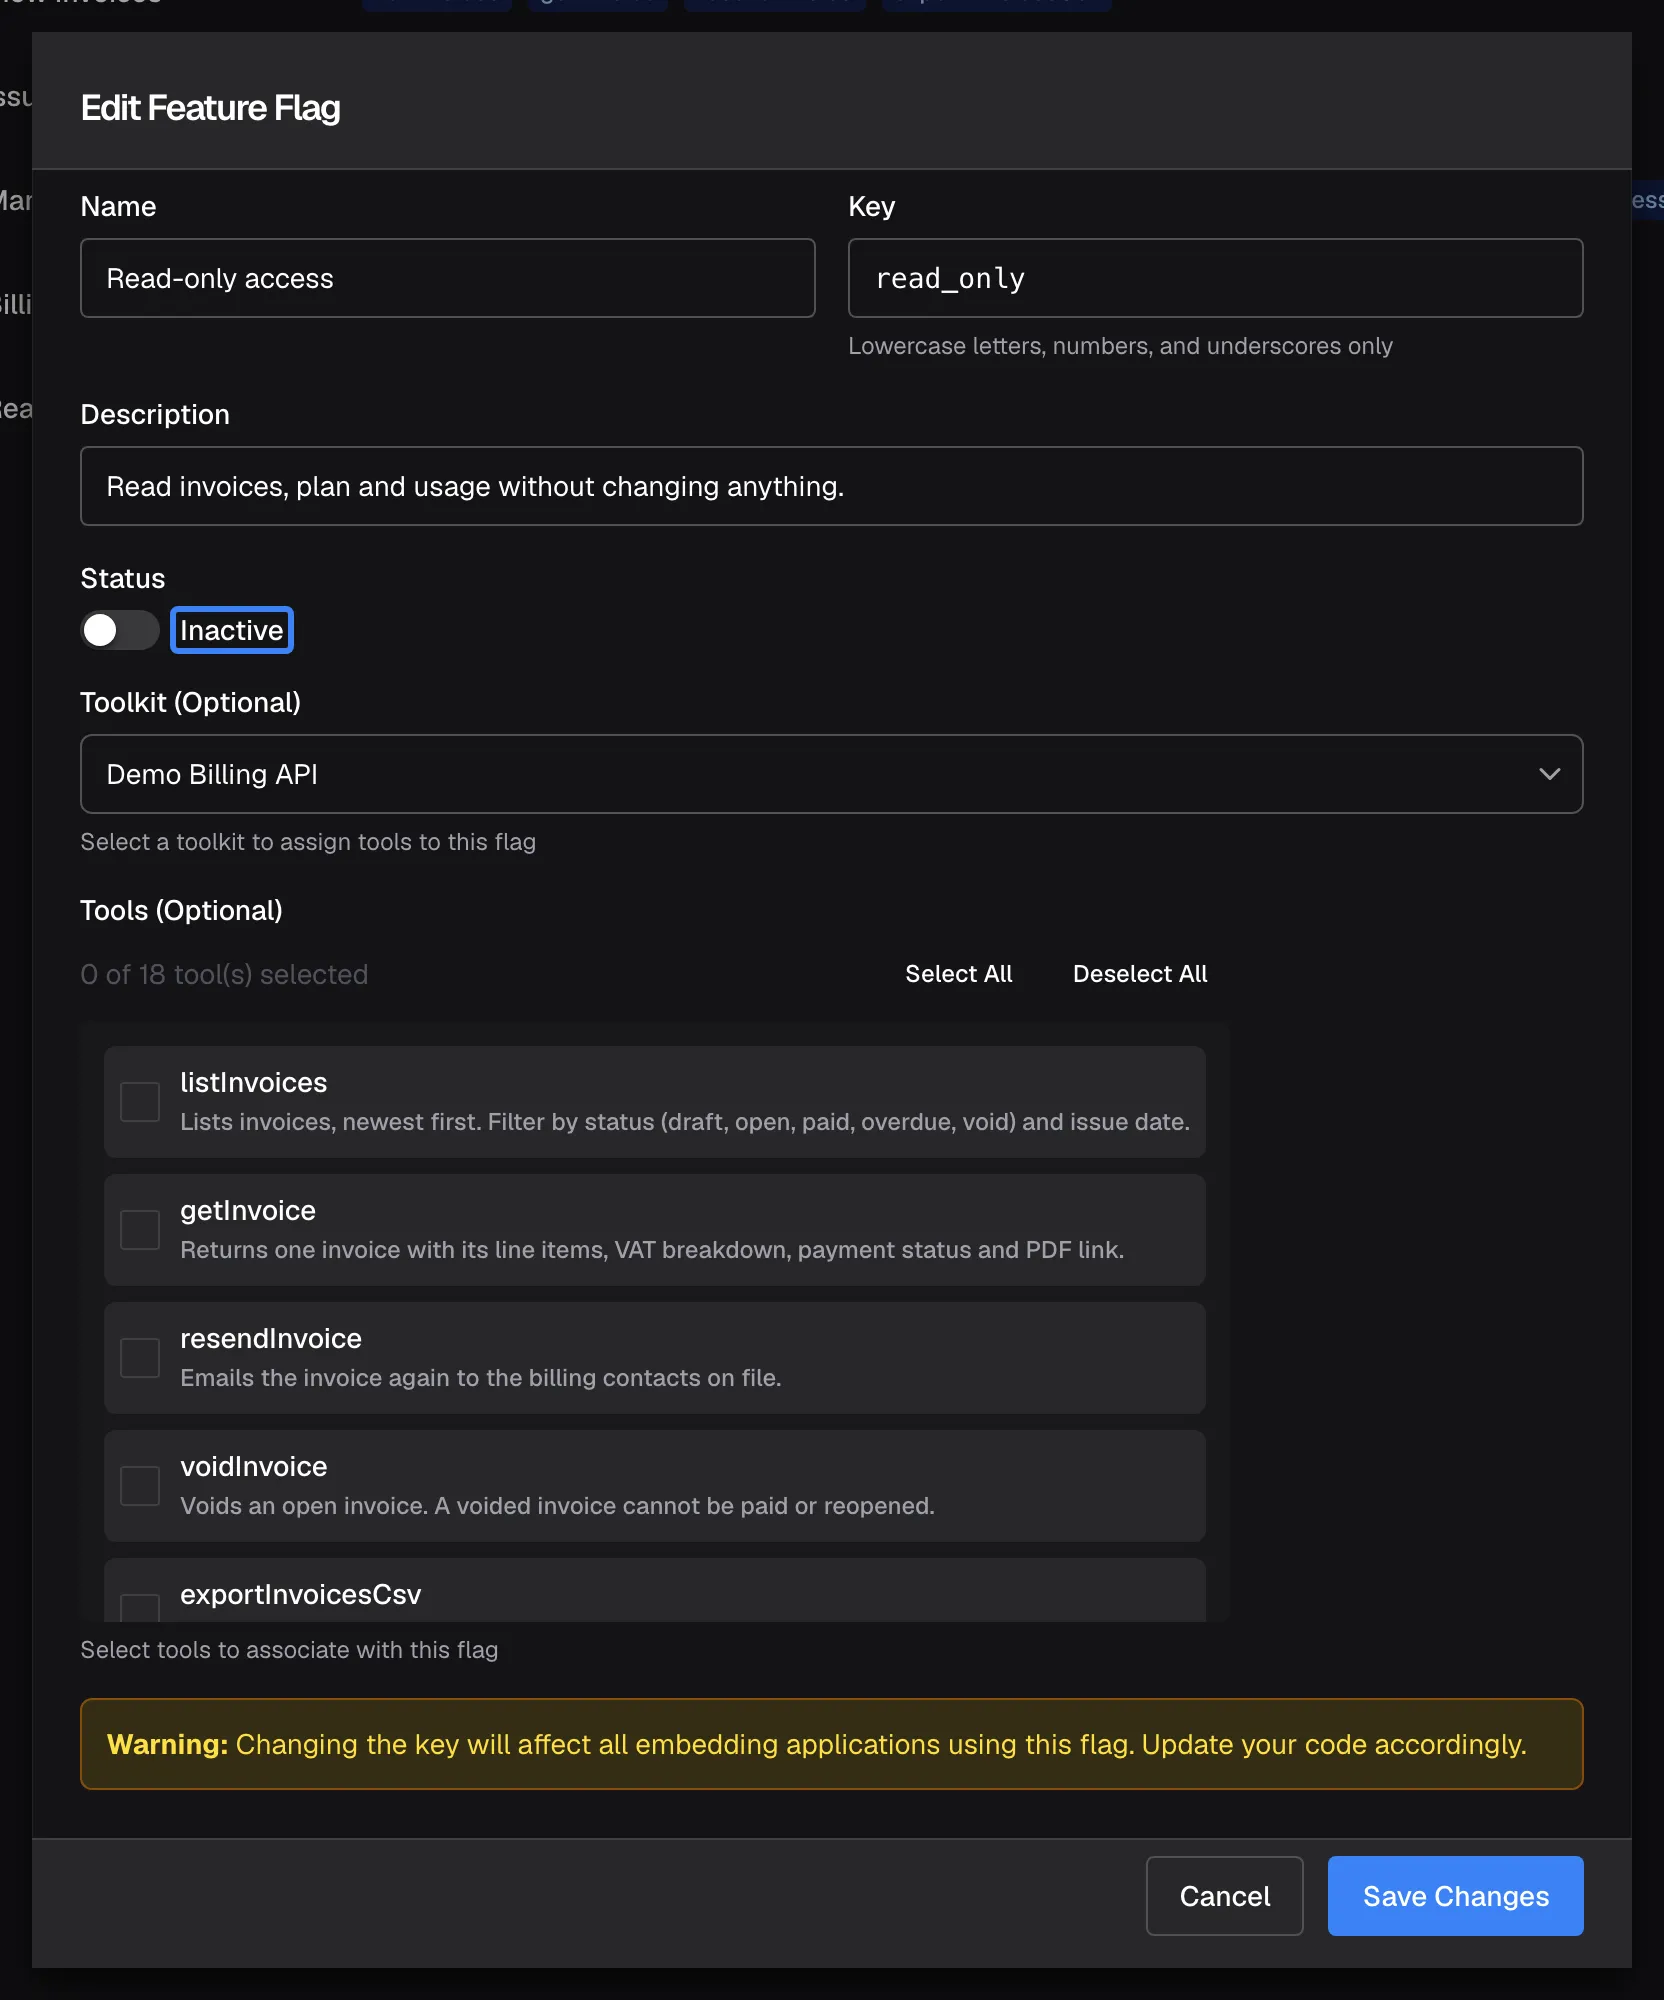The width and height of the screenshot is (1664, 2000).
Task: Click the exportInvoicesCsv tool name
Action: coord(301,1594)
